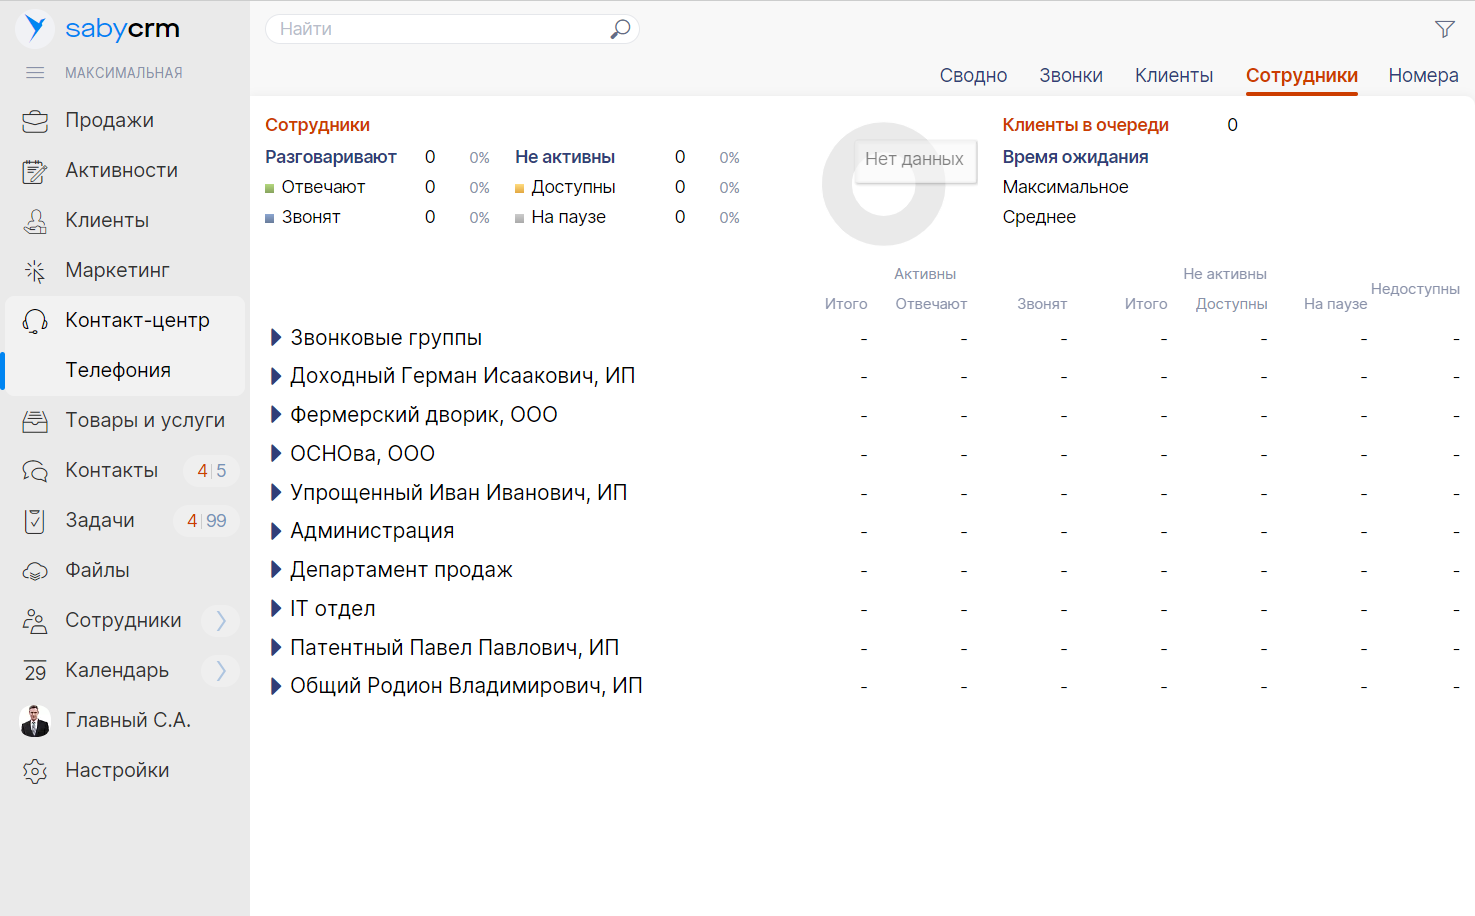Expand the Календарь sidebar chevron
Screen dimensions: 1475x916
[220, 670]
